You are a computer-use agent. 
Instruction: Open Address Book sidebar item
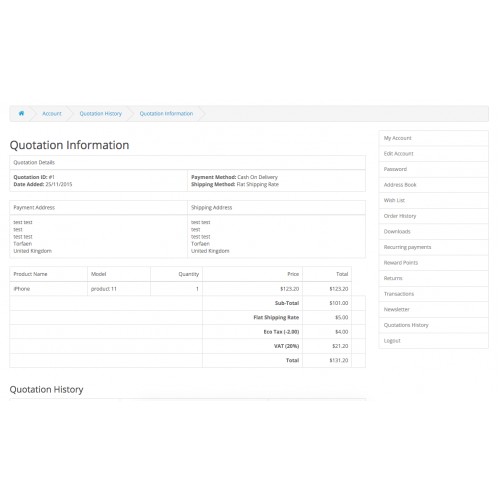(434, 185)
